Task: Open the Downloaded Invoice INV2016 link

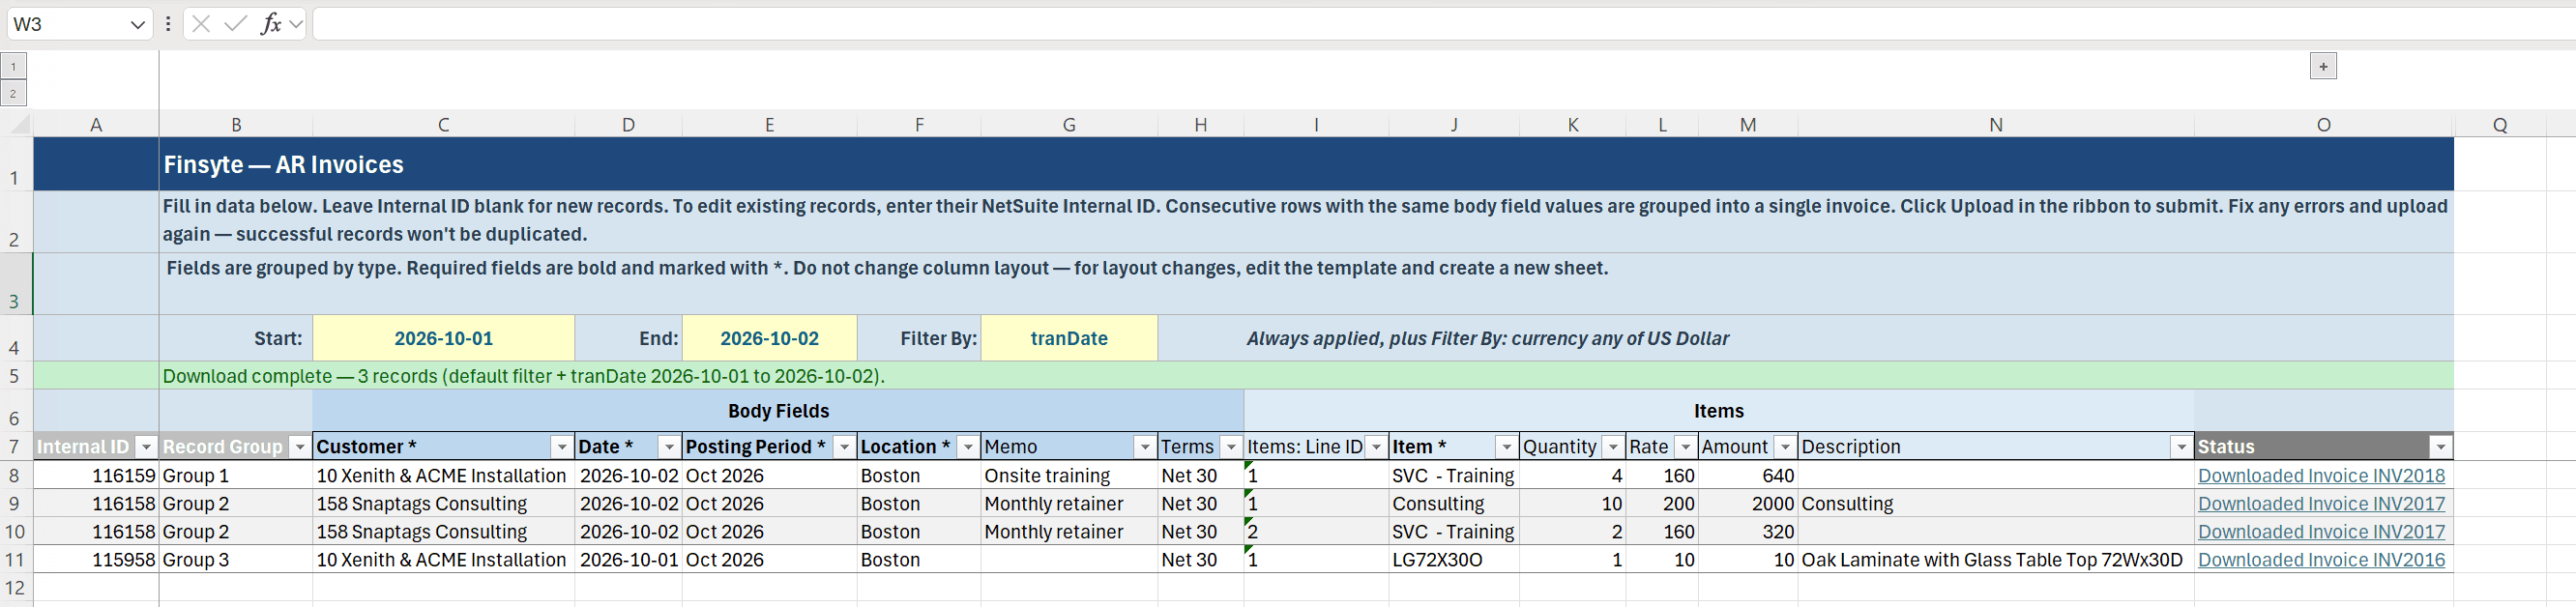Action: (x=2321, y=560)
